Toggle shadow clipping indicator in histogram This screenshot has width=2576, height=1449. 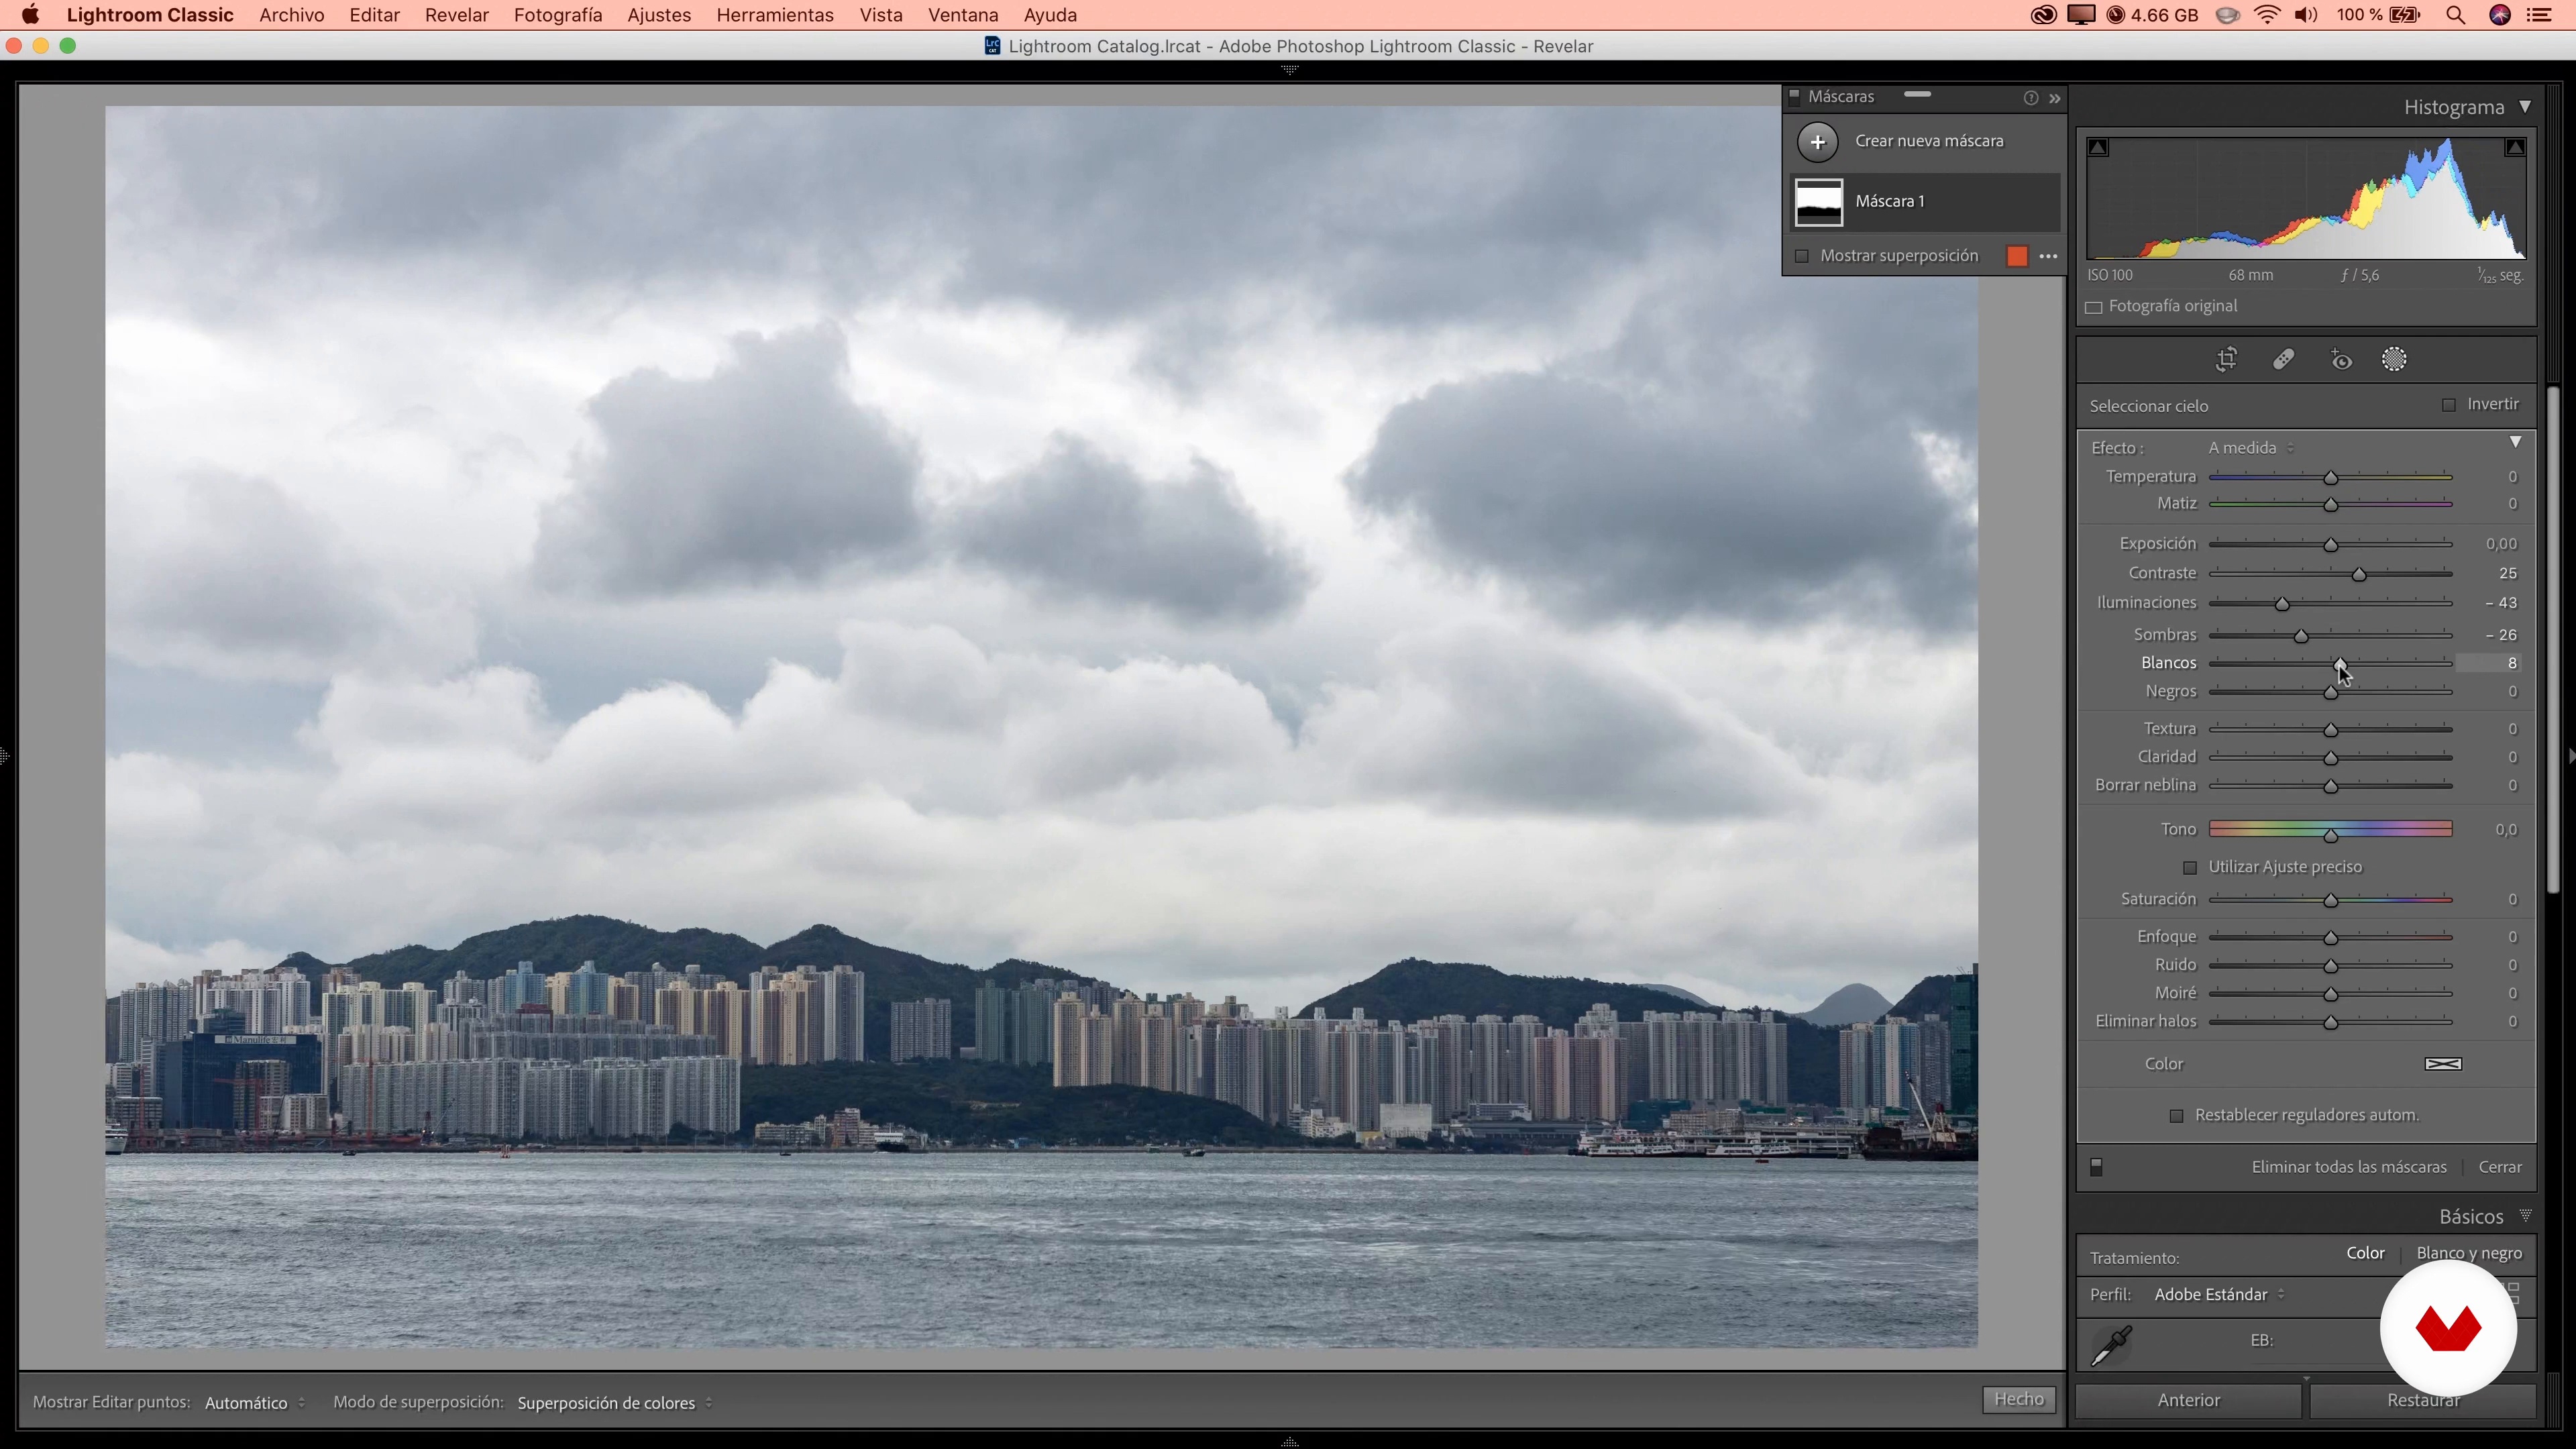pos(2099,148)
